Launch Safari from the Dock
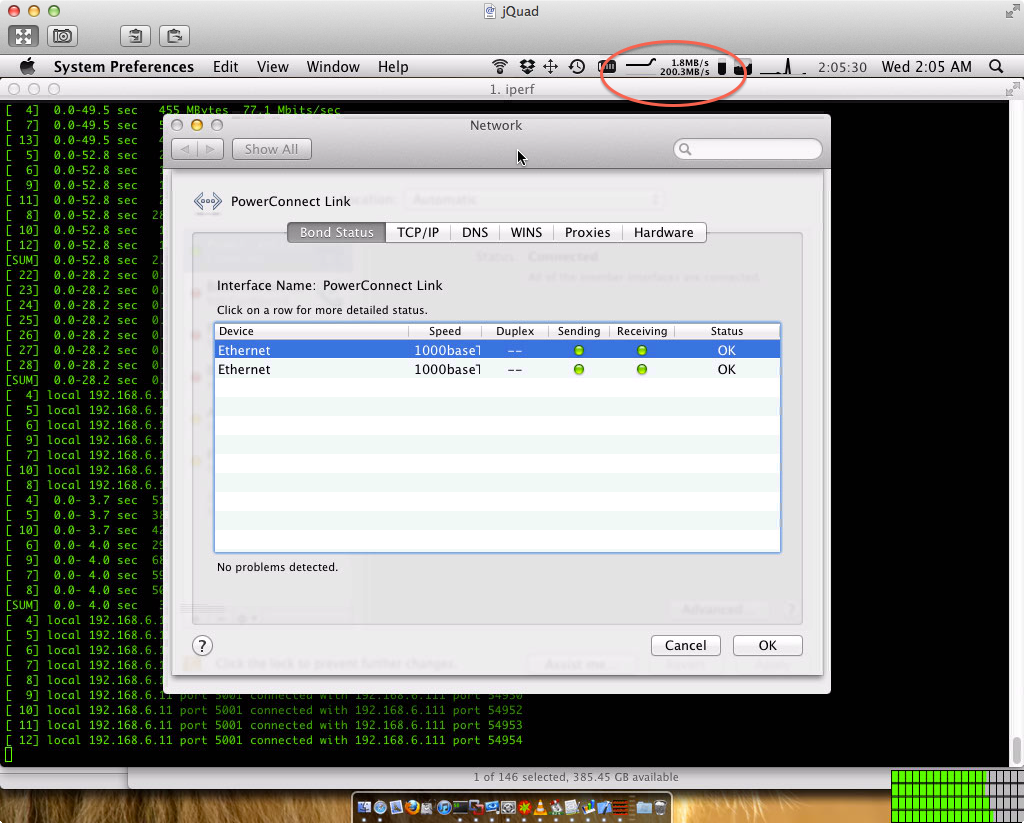 click(380, 807)
